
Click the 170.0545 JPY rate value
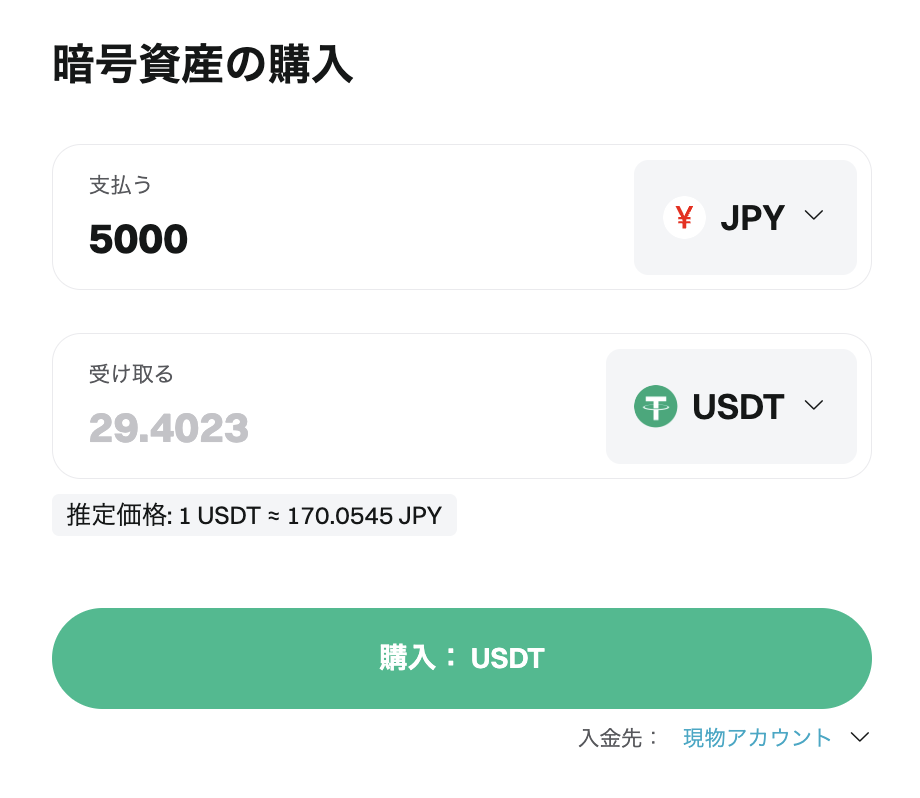click(x=364, y=516)
